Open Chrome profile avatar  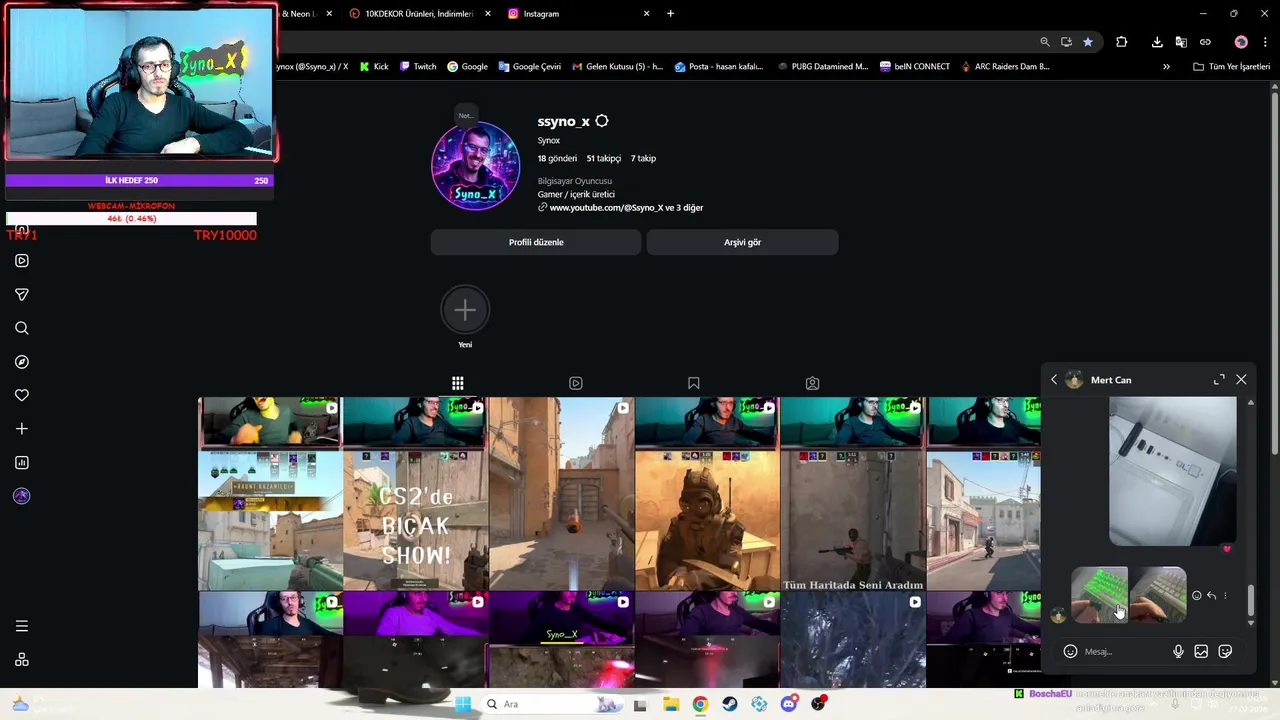click(x=1241, y=42)
